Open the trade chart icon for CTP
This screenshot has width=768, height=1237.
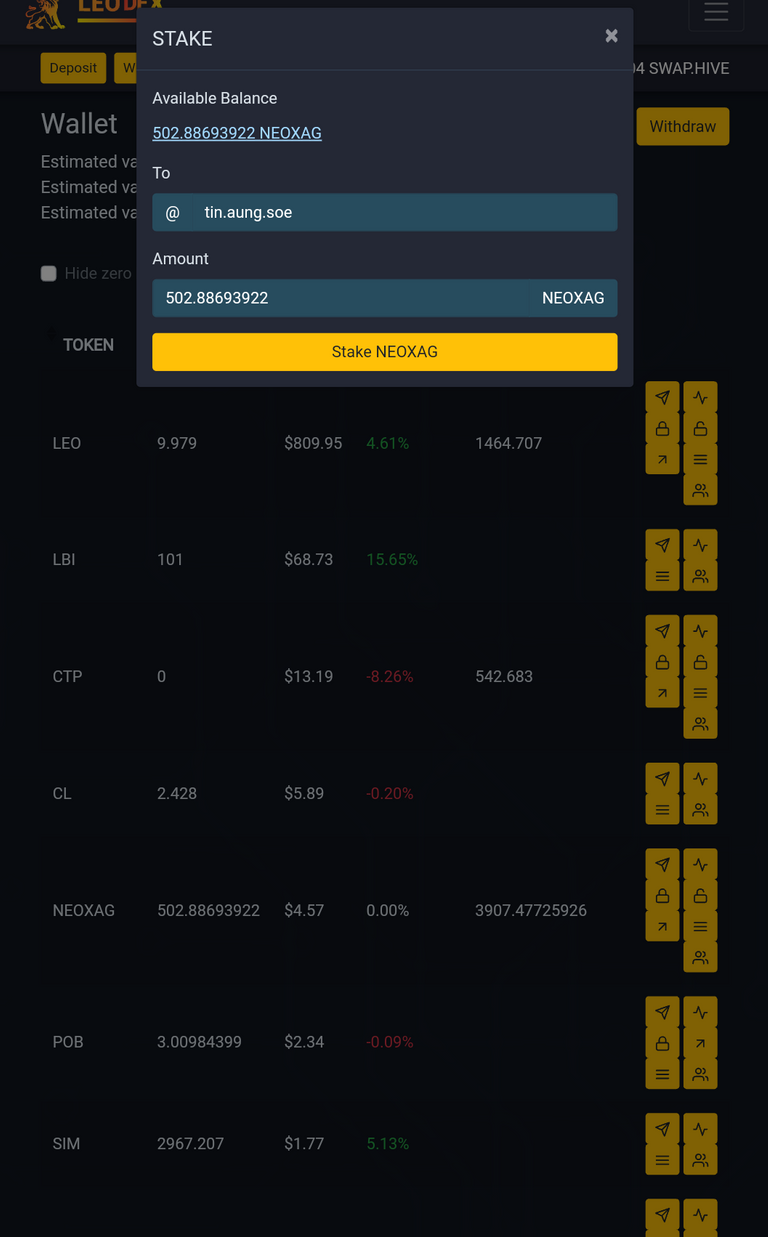[700, 630]
